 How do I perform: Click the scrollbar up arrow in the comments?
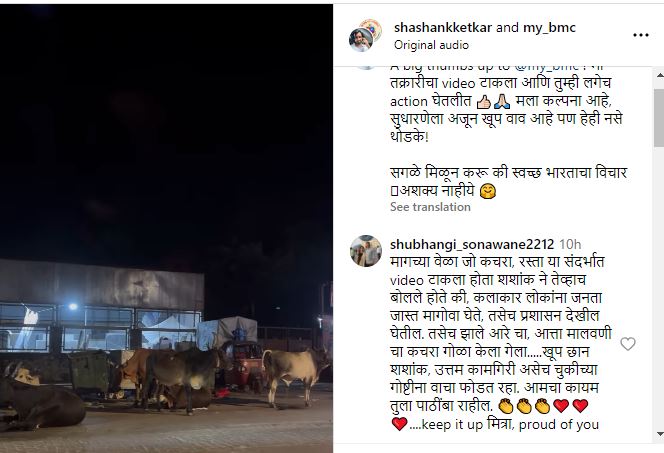(659, 75)
